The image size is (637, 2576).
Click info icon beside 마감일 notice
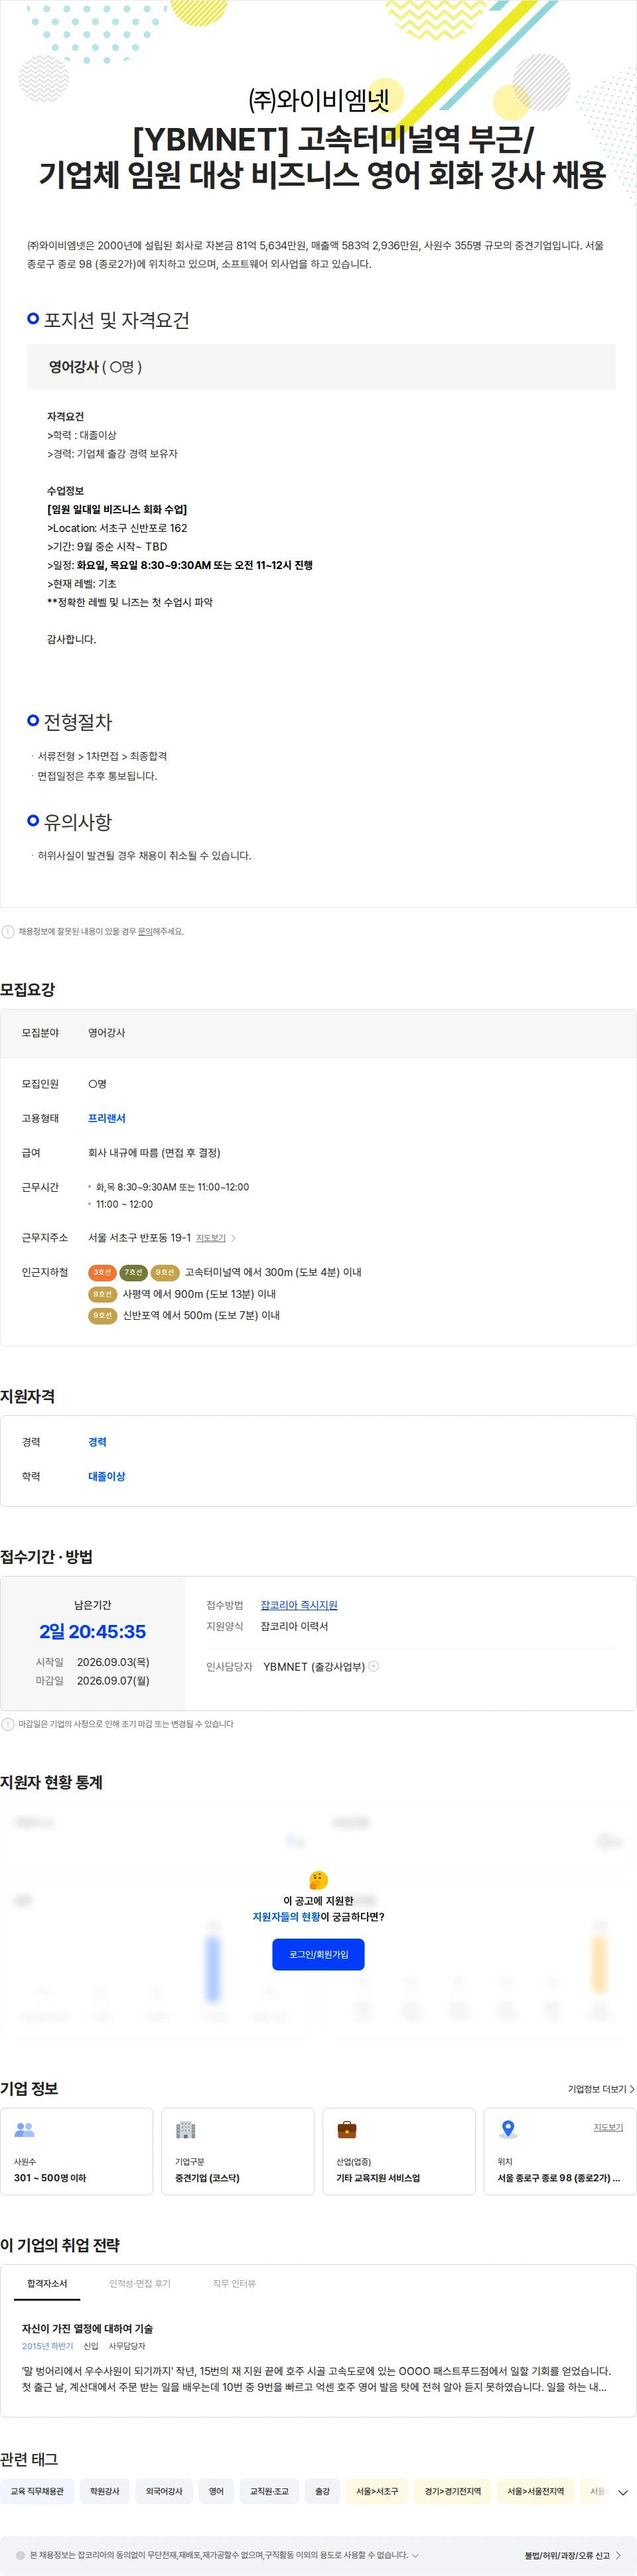(x=8, y=1724)
